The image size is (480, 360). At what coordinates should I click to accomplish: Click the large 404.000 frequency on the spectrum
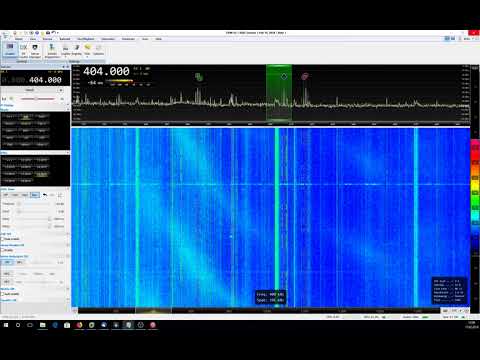(106, 71)
